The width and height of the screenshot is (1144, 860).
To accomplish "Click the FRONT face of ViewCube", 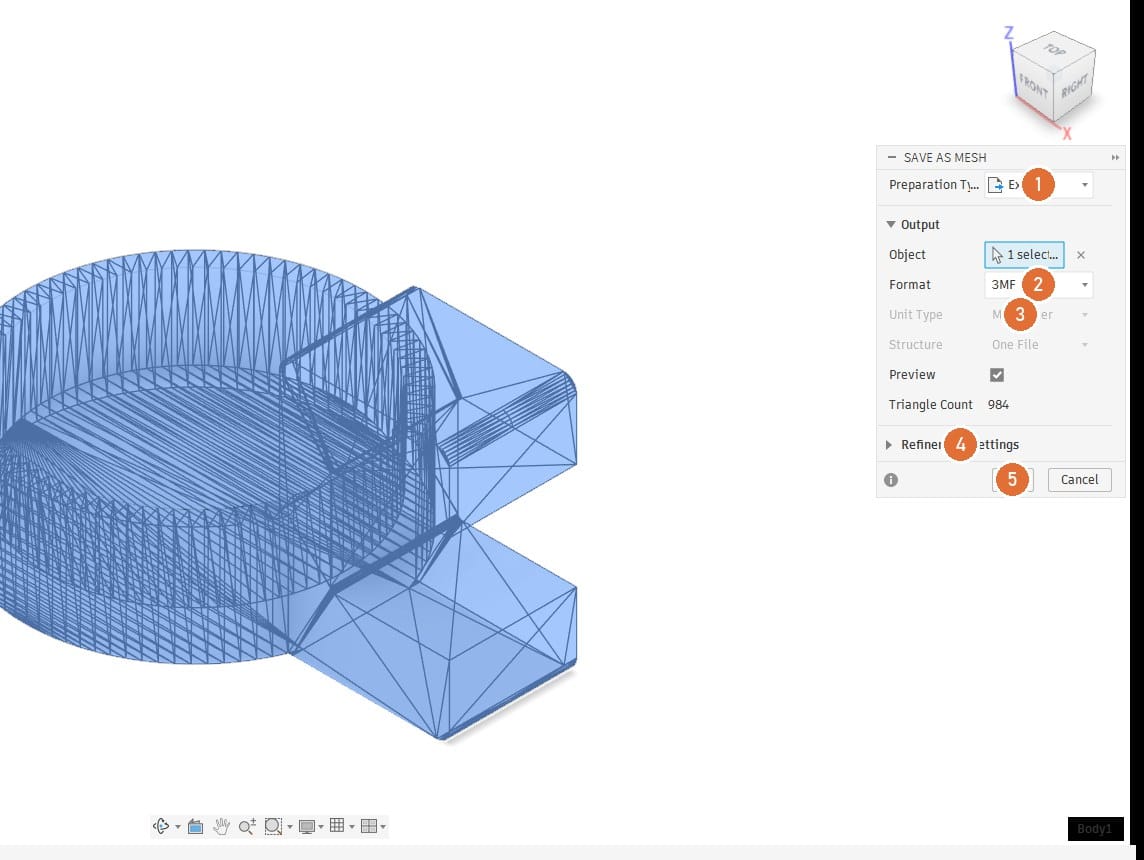I will point(1033,86).
